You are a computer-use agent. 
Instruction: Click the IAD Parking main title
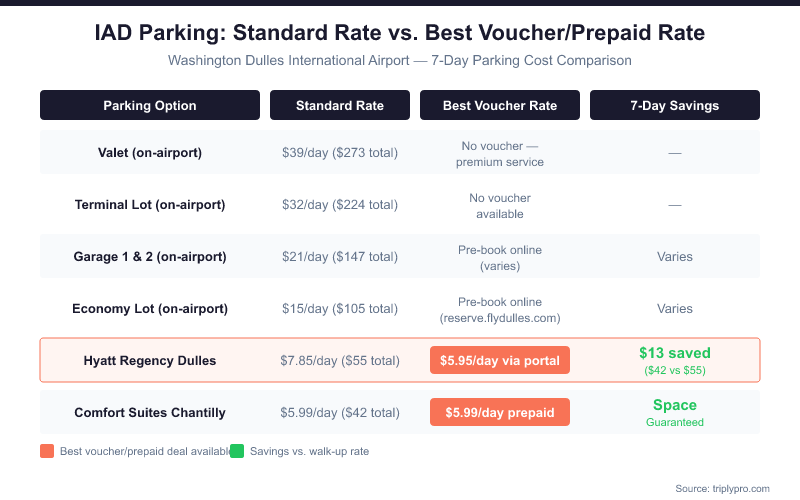pyautogui.click(x=400, y=33)
